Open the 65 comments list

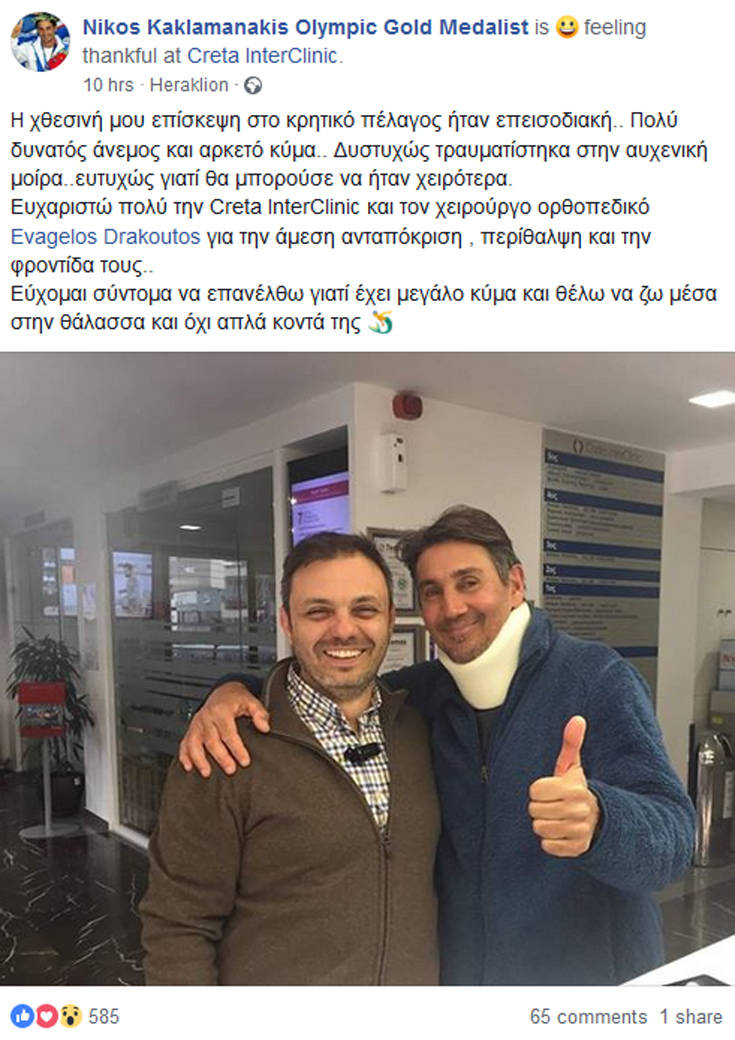click(x=588, y=1017)
